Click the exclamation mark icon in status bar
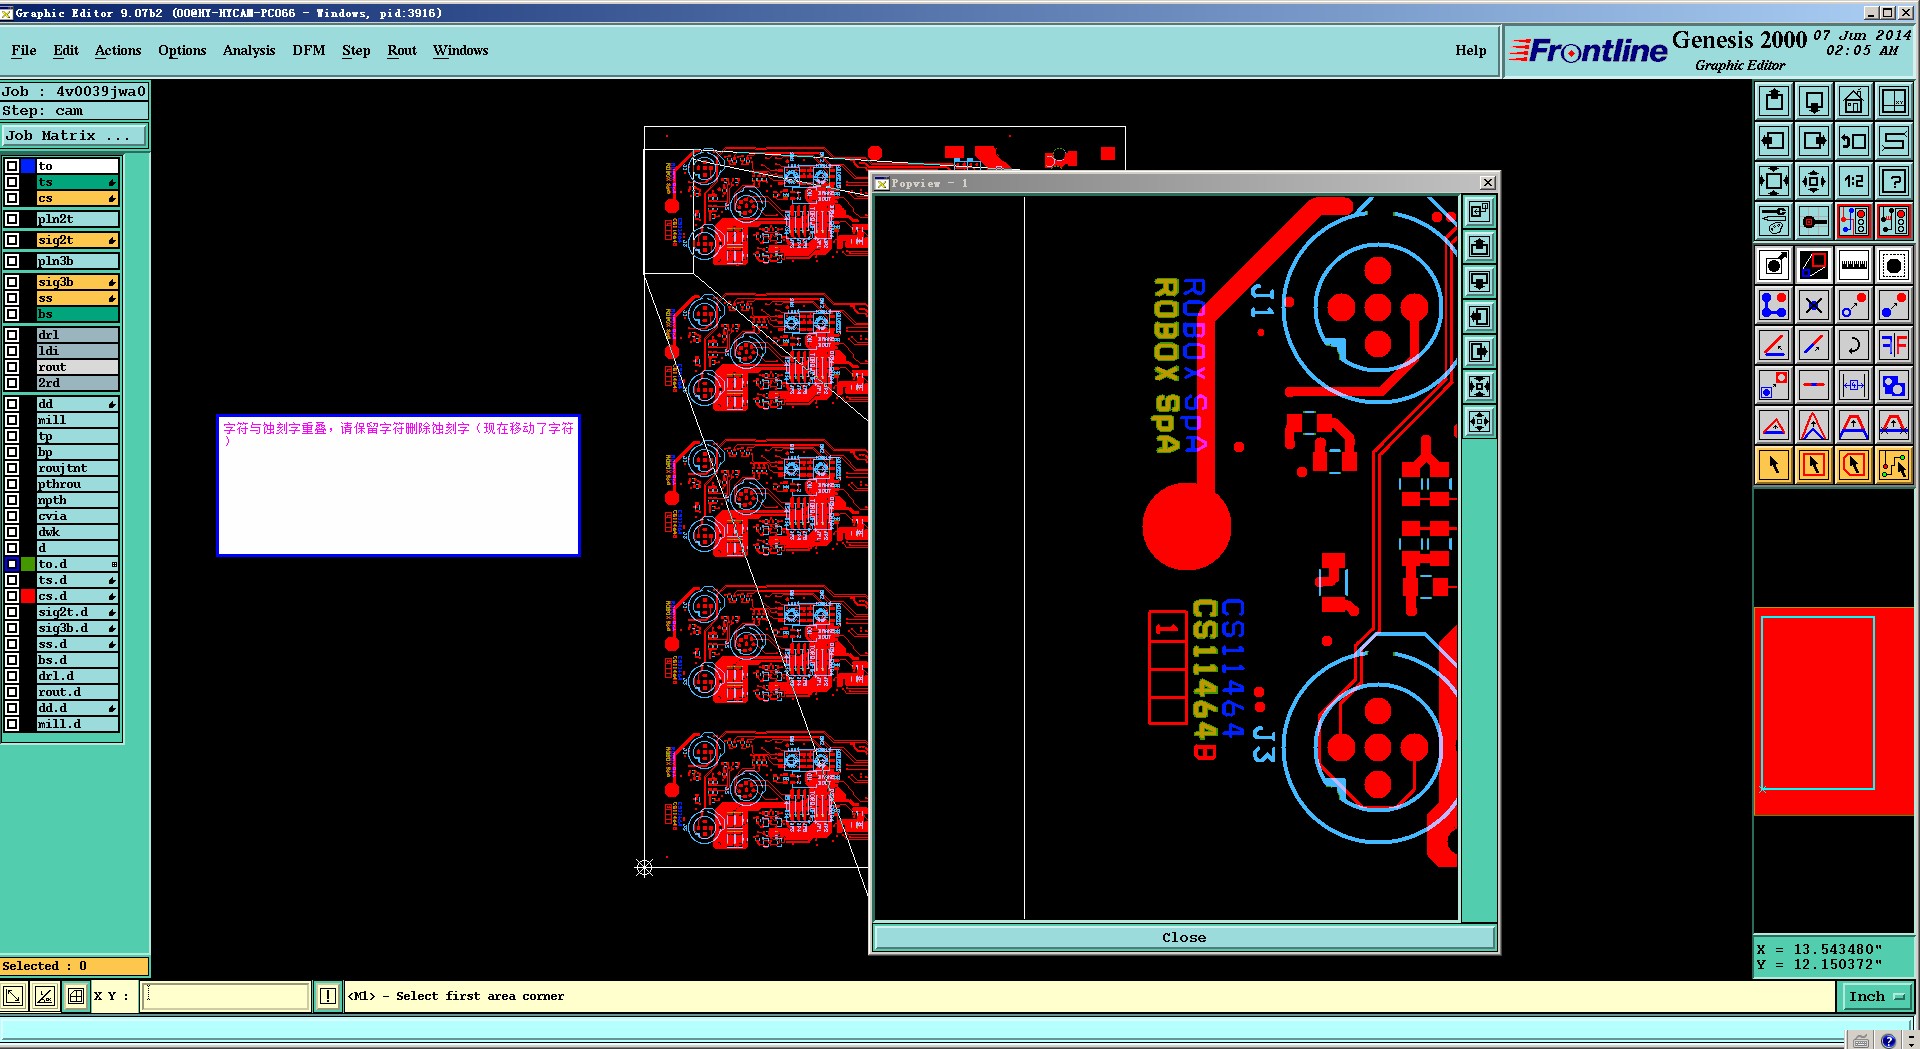This screenshot has height=1049, width=1920. tap(328, 996)
